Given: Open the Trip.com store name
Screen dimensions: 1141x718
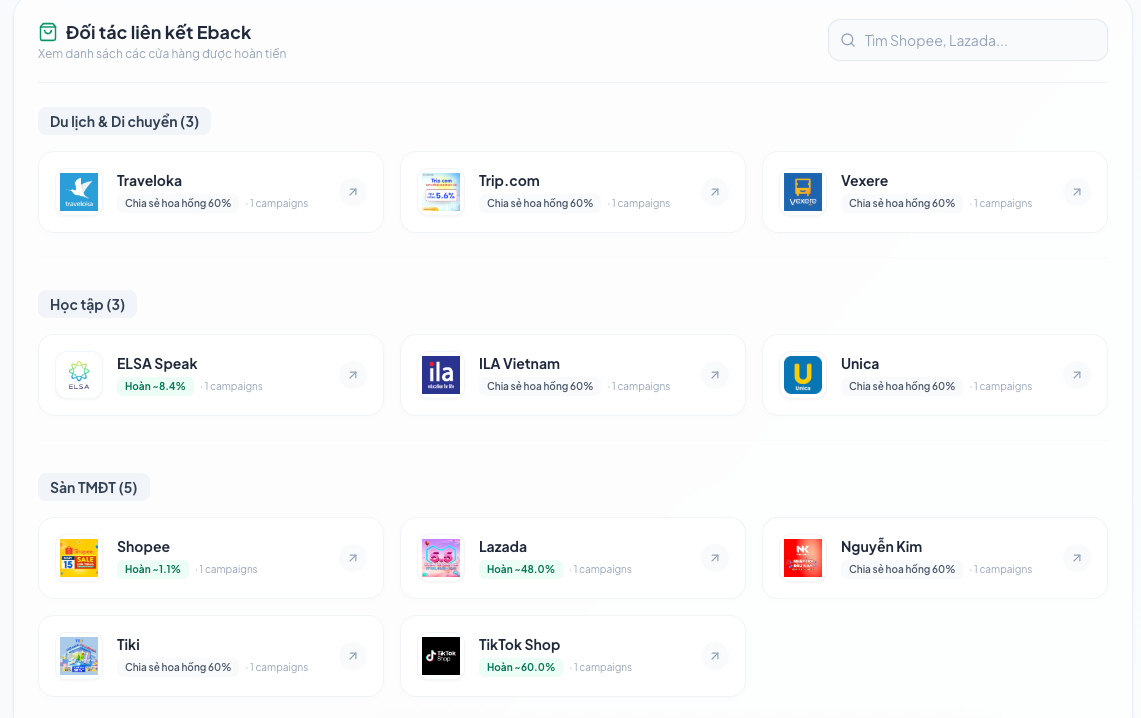Looking at the screenshot, I should pos(509,180).
